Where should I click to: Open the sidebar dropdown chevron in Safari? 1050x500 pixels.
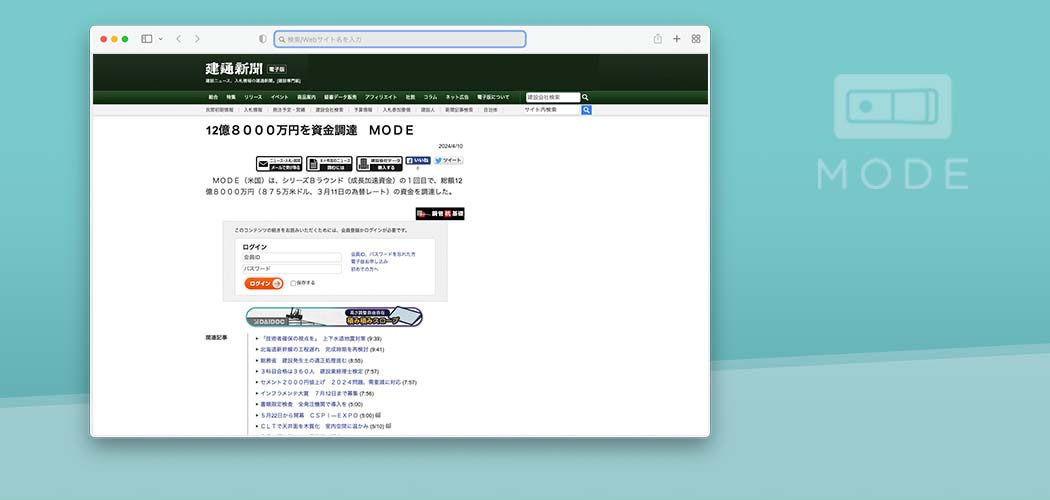(x=160, y=39)
